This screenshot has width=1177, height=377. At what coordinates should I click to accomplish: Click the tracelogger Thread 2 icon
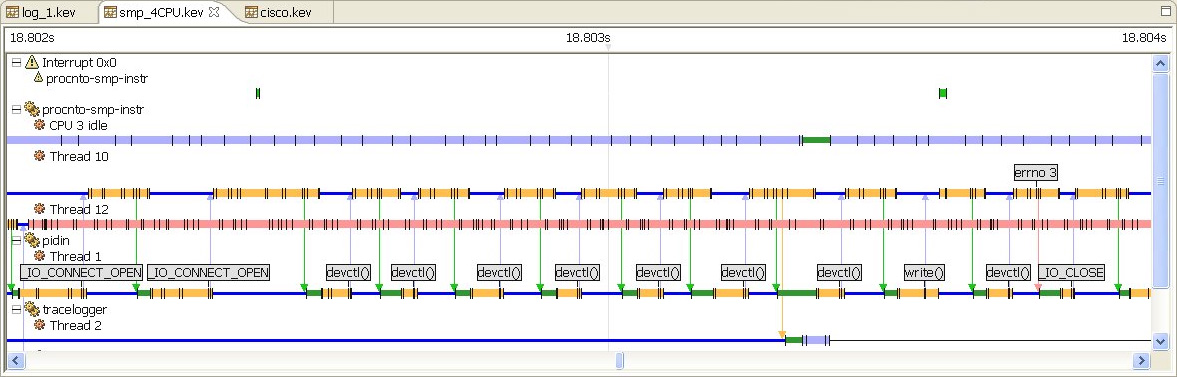click(x=40, y=325)
